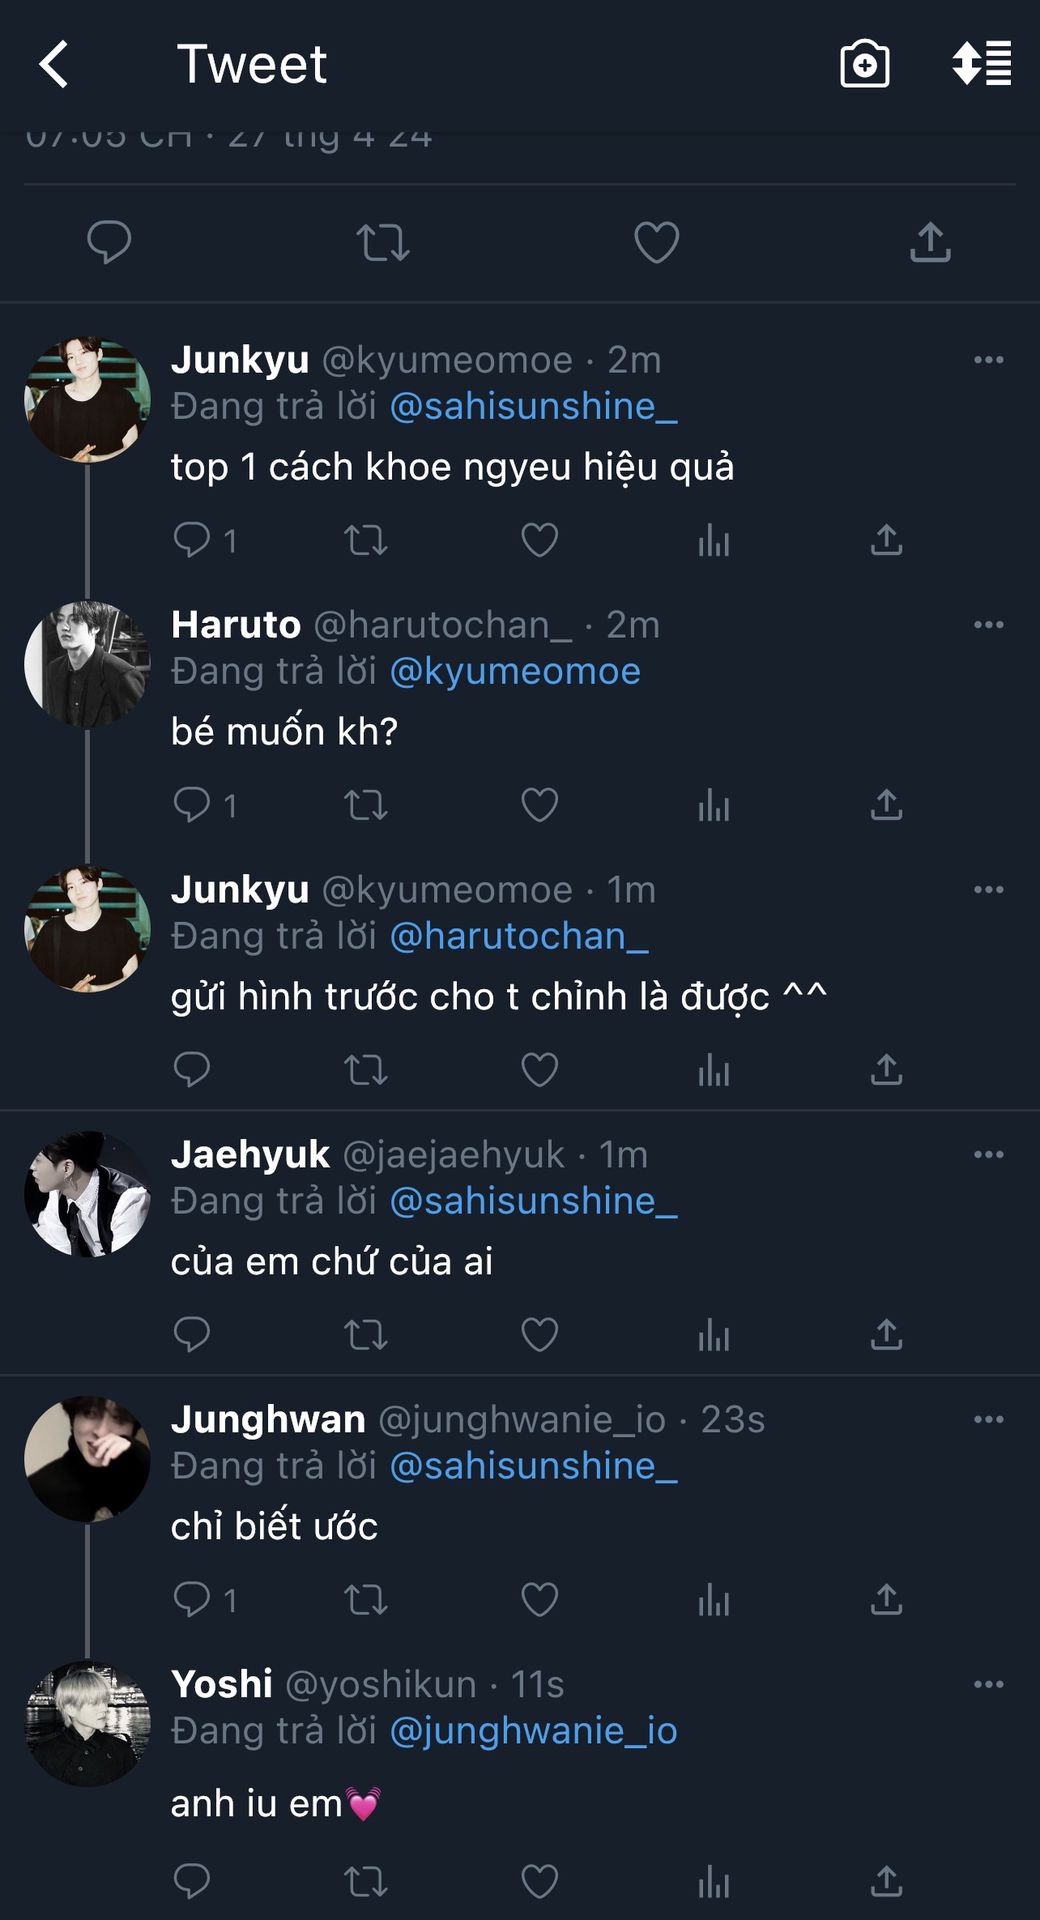Like the main tweet
This screenshot has width=1040, height=1920.
tap(656, 243)
